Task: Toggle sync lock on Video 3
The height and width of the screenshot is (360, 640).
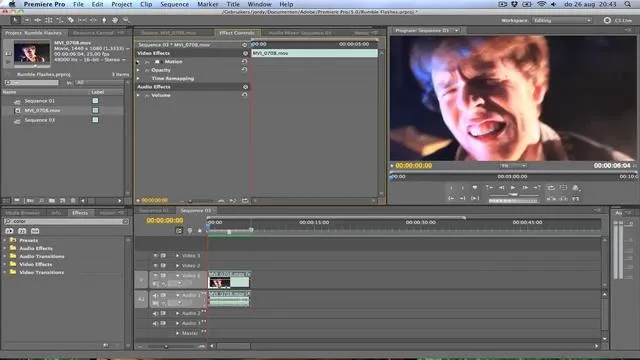Action: click(x=163, y=256)
